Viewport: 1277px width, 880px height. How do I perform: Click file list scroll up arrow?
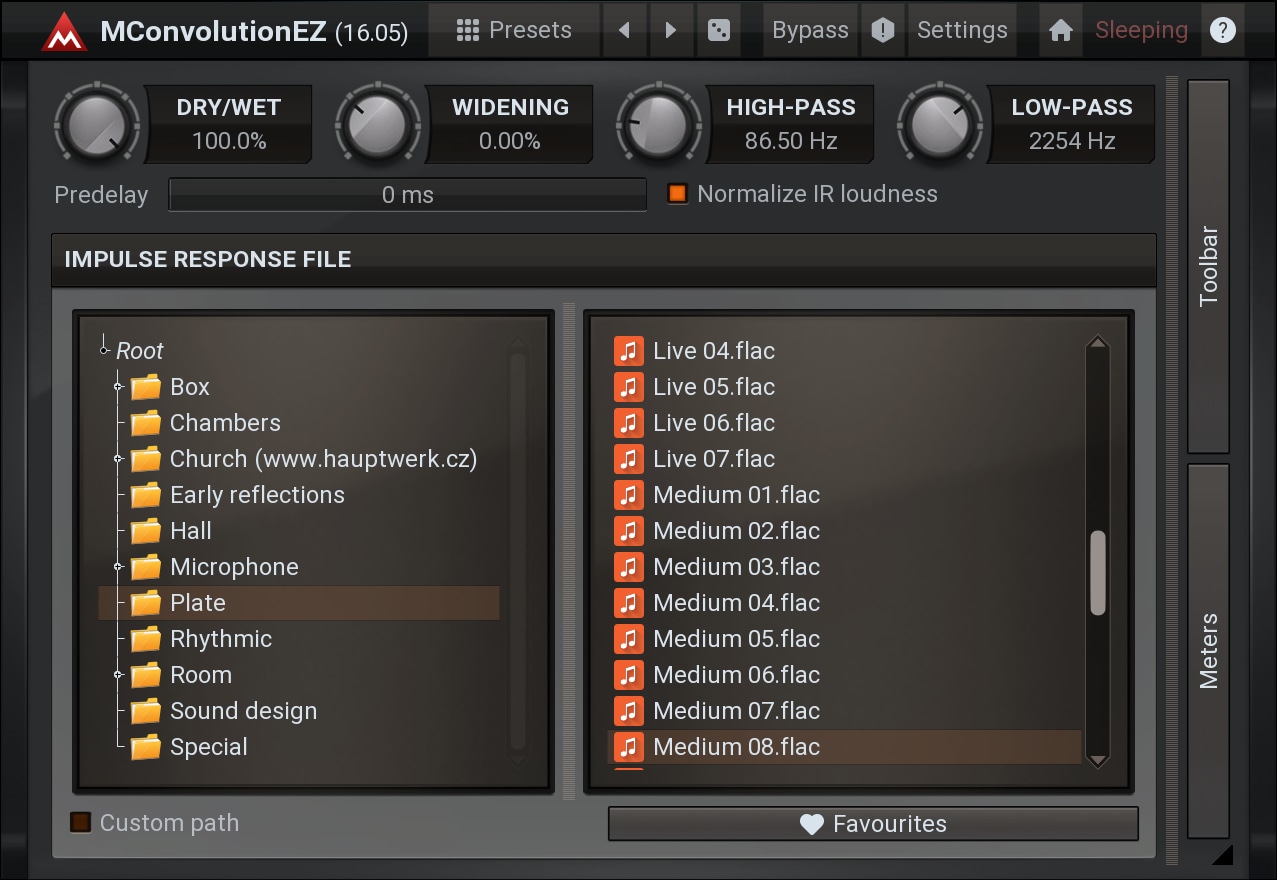click(x=1098, y=344)
